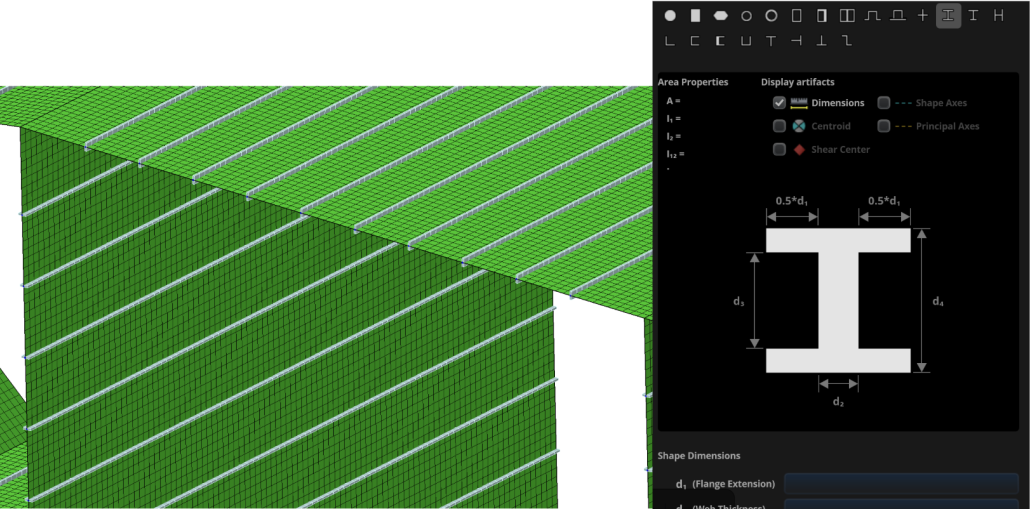Screen dimensions: 1030x509
Task: Select the solid rectangle cross-section shape
Action: (695, 16)
